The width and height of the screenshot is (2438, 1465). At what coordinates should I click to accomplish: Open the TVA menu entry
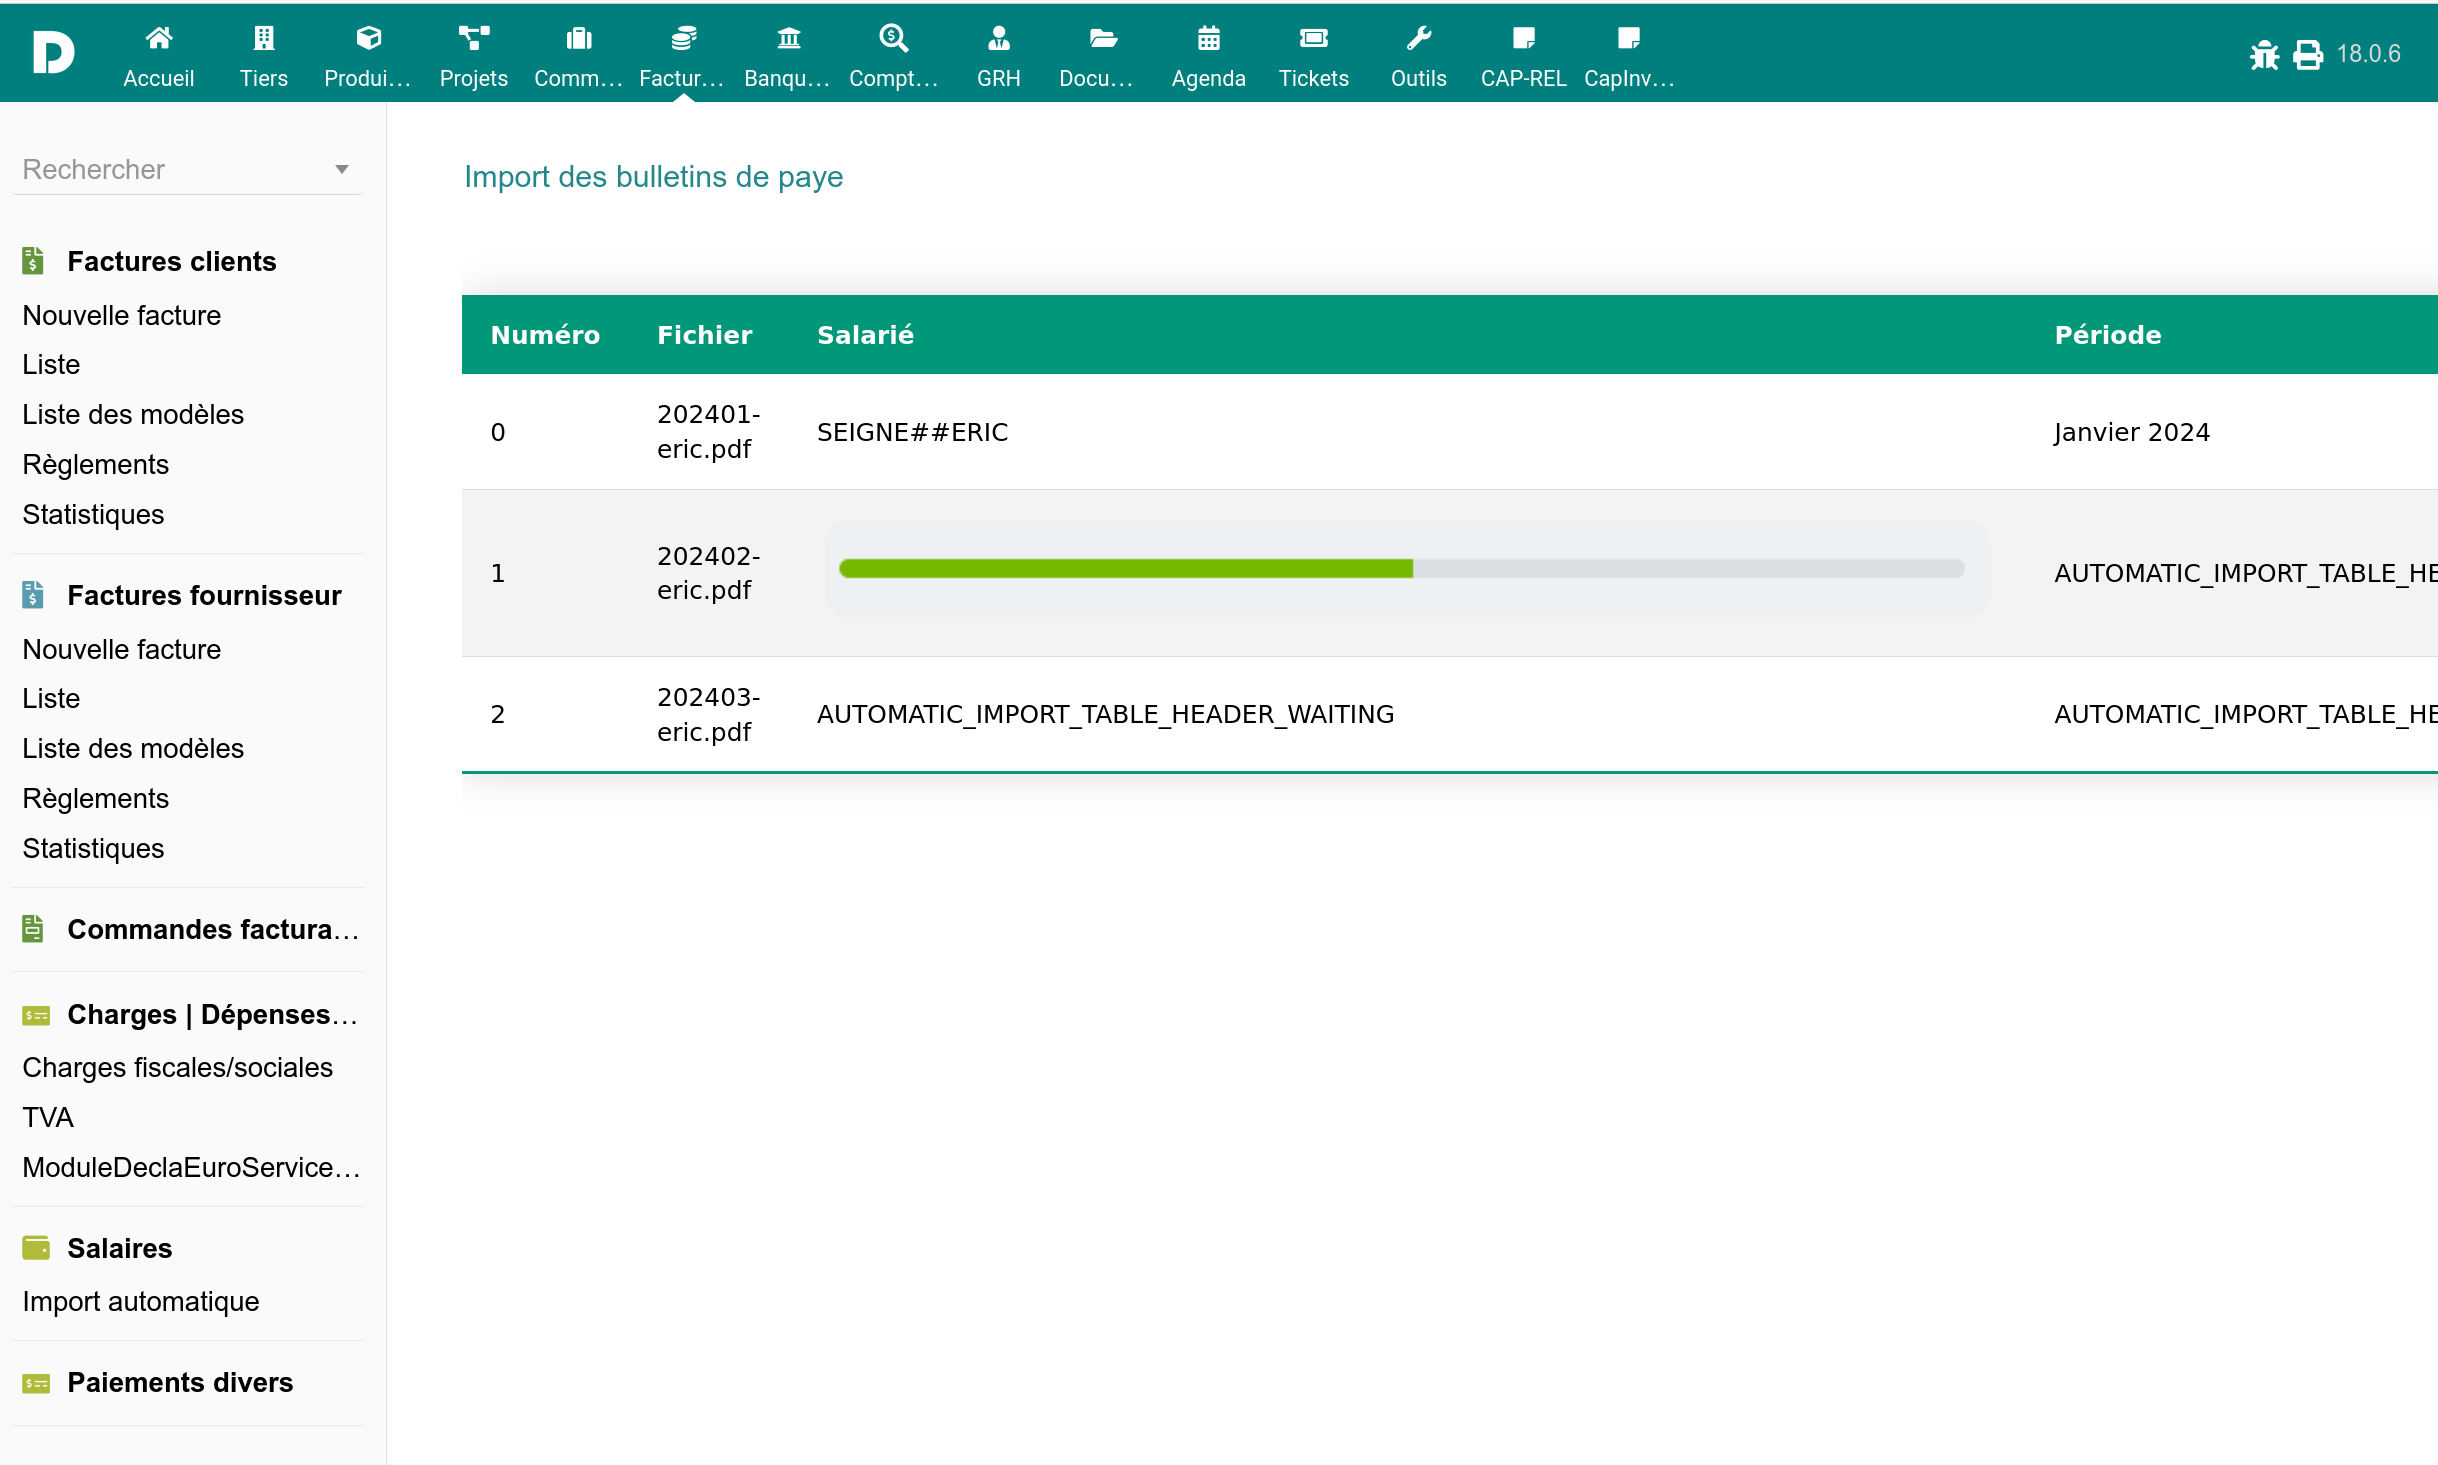[x=48, y=1117]
